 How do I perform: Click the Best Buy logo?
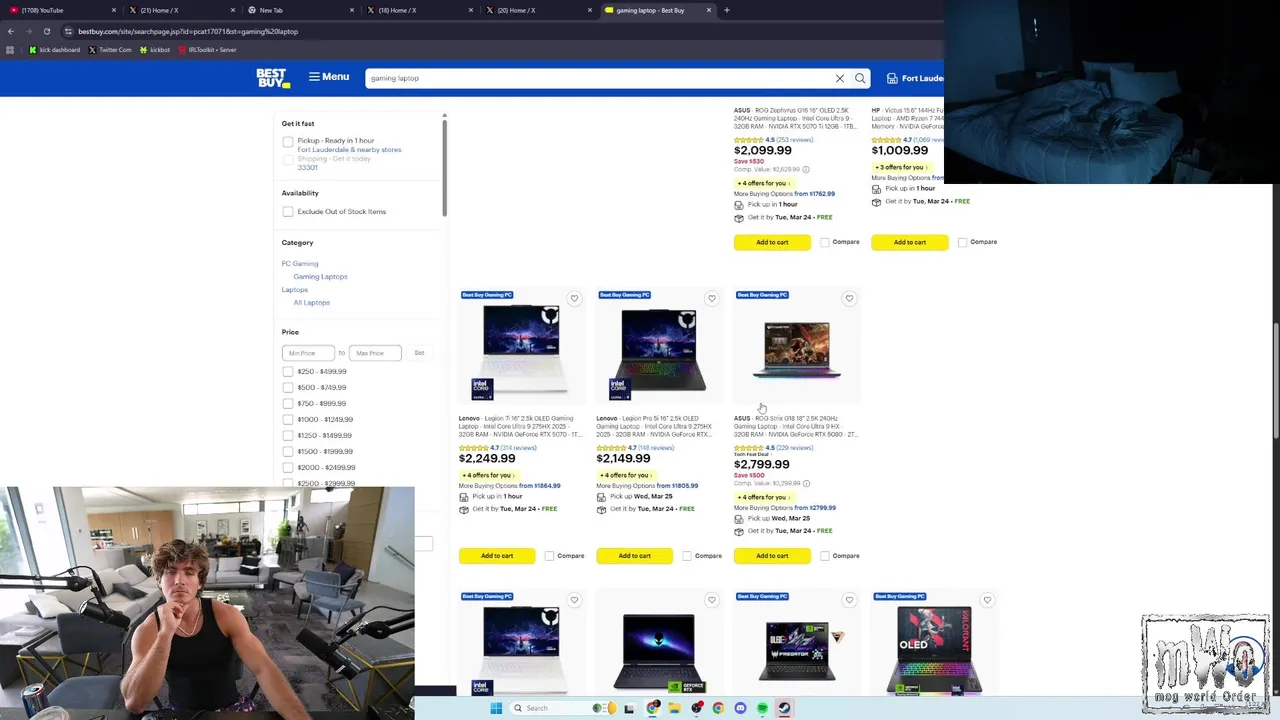[273, 78]
